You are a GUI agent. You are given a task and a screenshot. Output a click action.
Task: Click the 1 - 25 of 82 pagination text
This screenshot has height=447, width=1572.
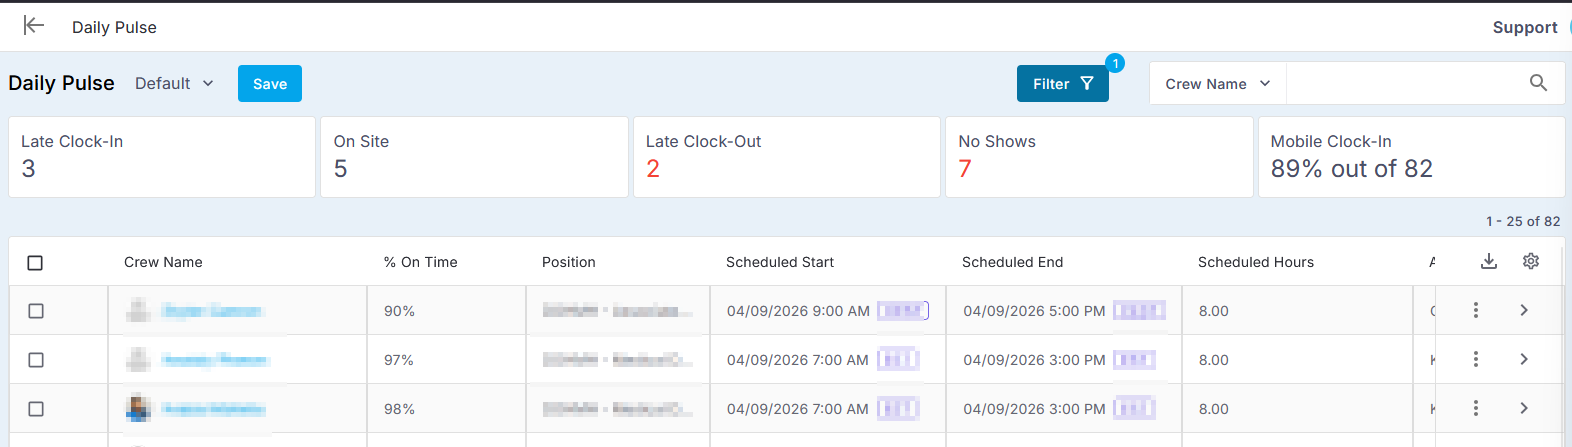1523,221
